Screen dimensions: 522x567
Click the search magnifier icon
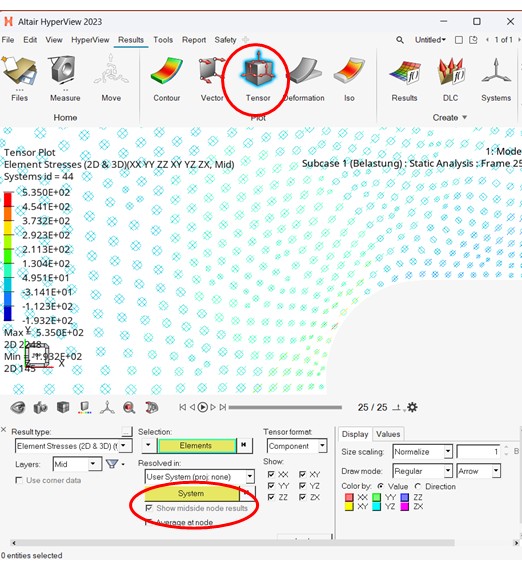point(400,40)
